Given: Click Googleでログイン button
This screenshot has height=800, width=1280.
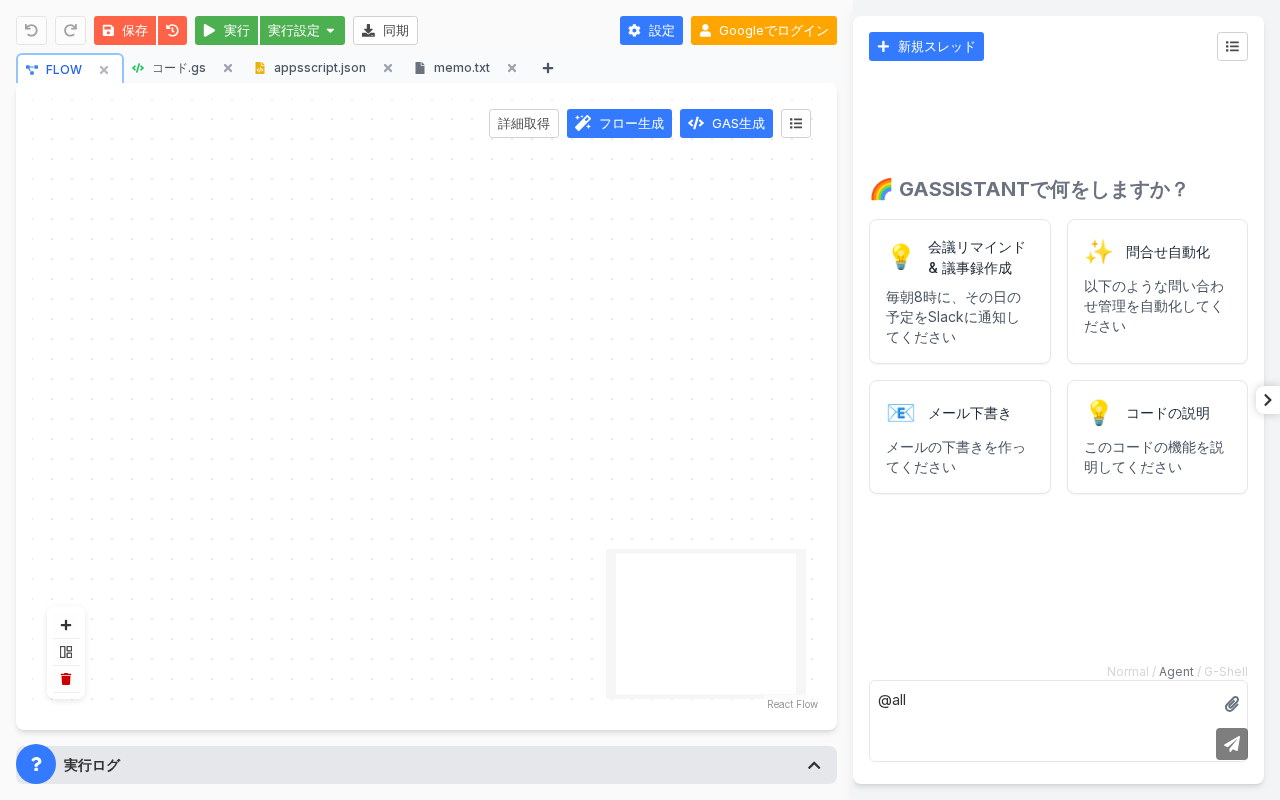Looking at the screenshot, I should [x=764, y=30].
